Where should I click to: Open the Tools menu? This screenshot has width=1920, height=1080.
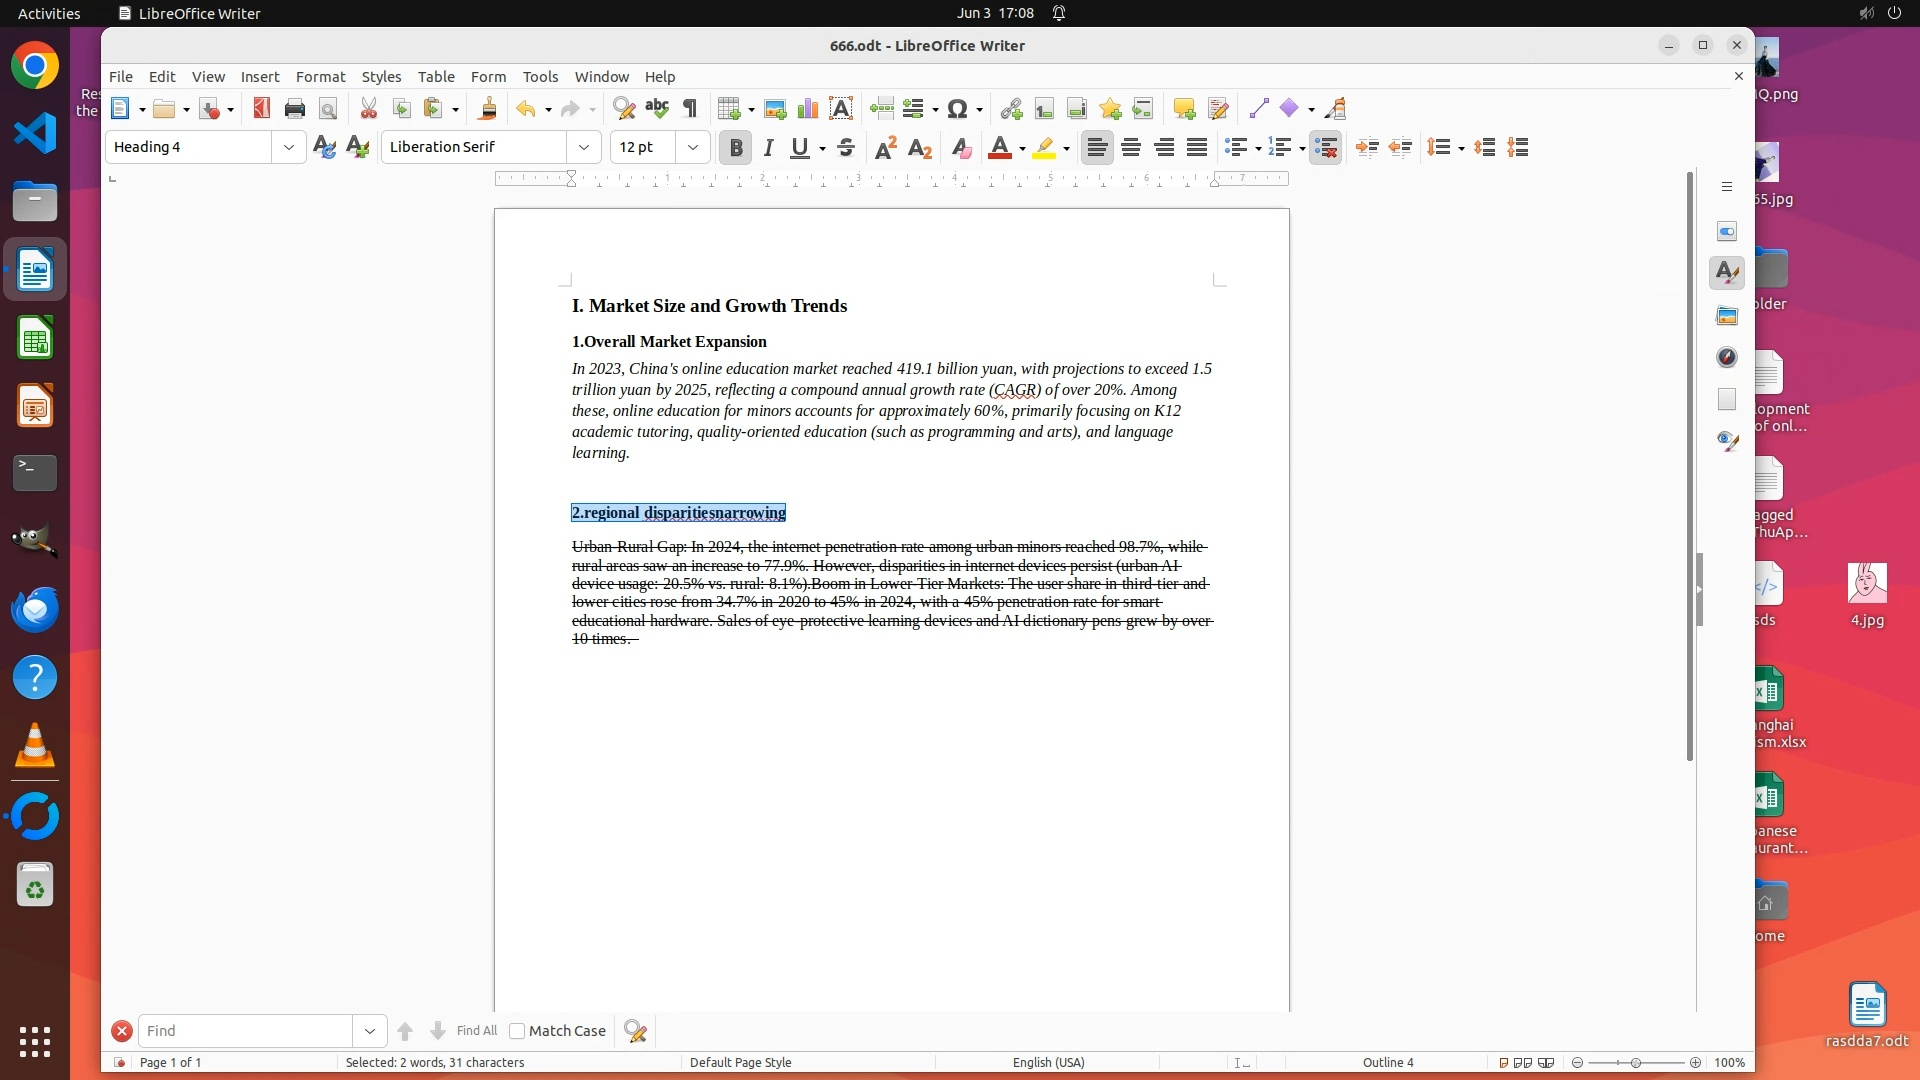point(540,76)
